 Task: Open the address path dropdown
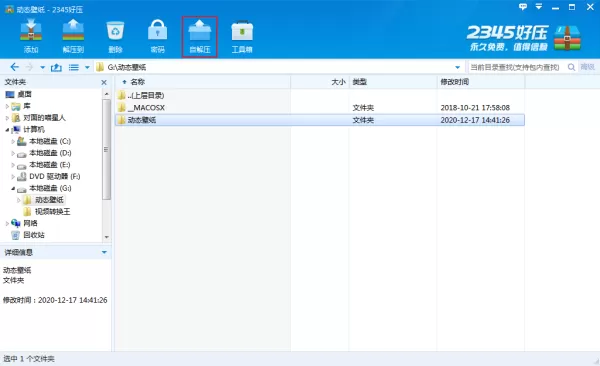click(x=457, y=67)
